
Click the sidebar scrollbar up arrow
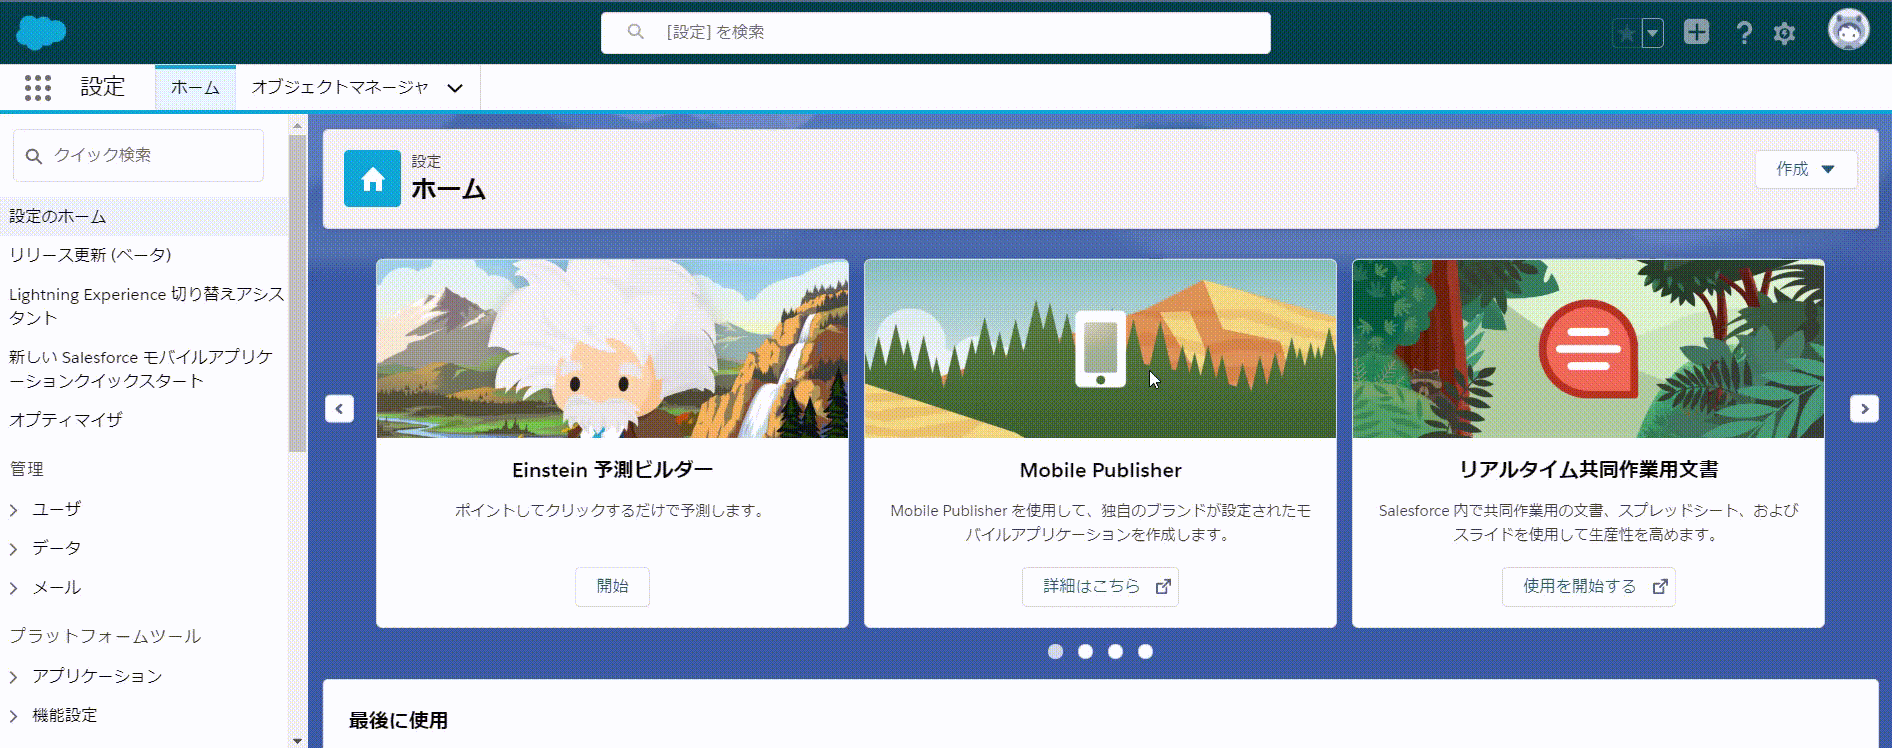[x=297, y=125]
